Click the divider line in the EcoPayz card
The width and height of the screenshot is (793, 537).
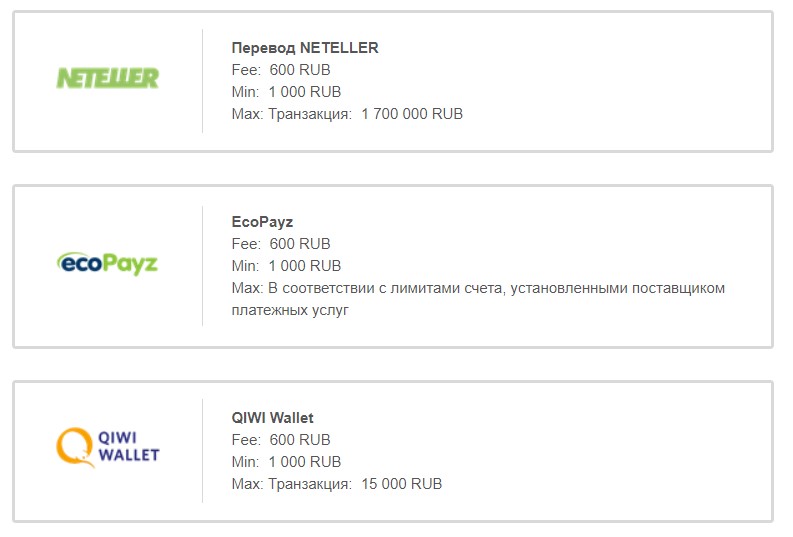tap(202, 266)
